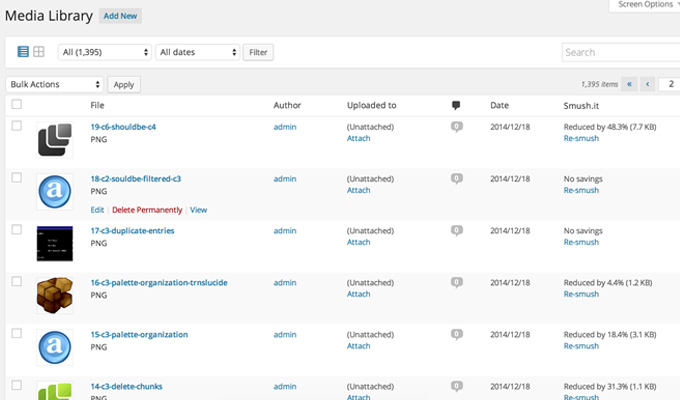Click admin author for 19-c6-shouldbe-c4
The image size is (680, 400).
tap(285, 127)
